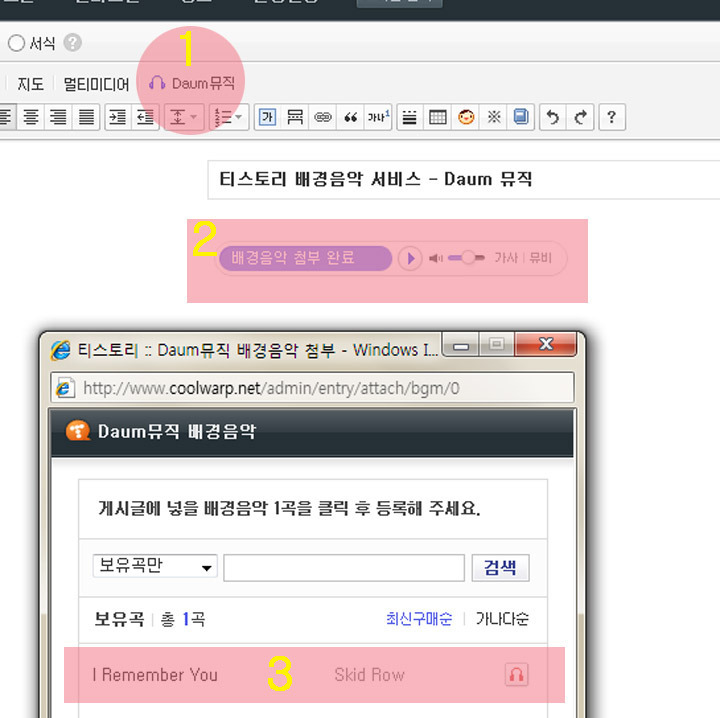Open the emoticon picker
Image resolution: width=720 pixels, height=718 pixels.
466,117
